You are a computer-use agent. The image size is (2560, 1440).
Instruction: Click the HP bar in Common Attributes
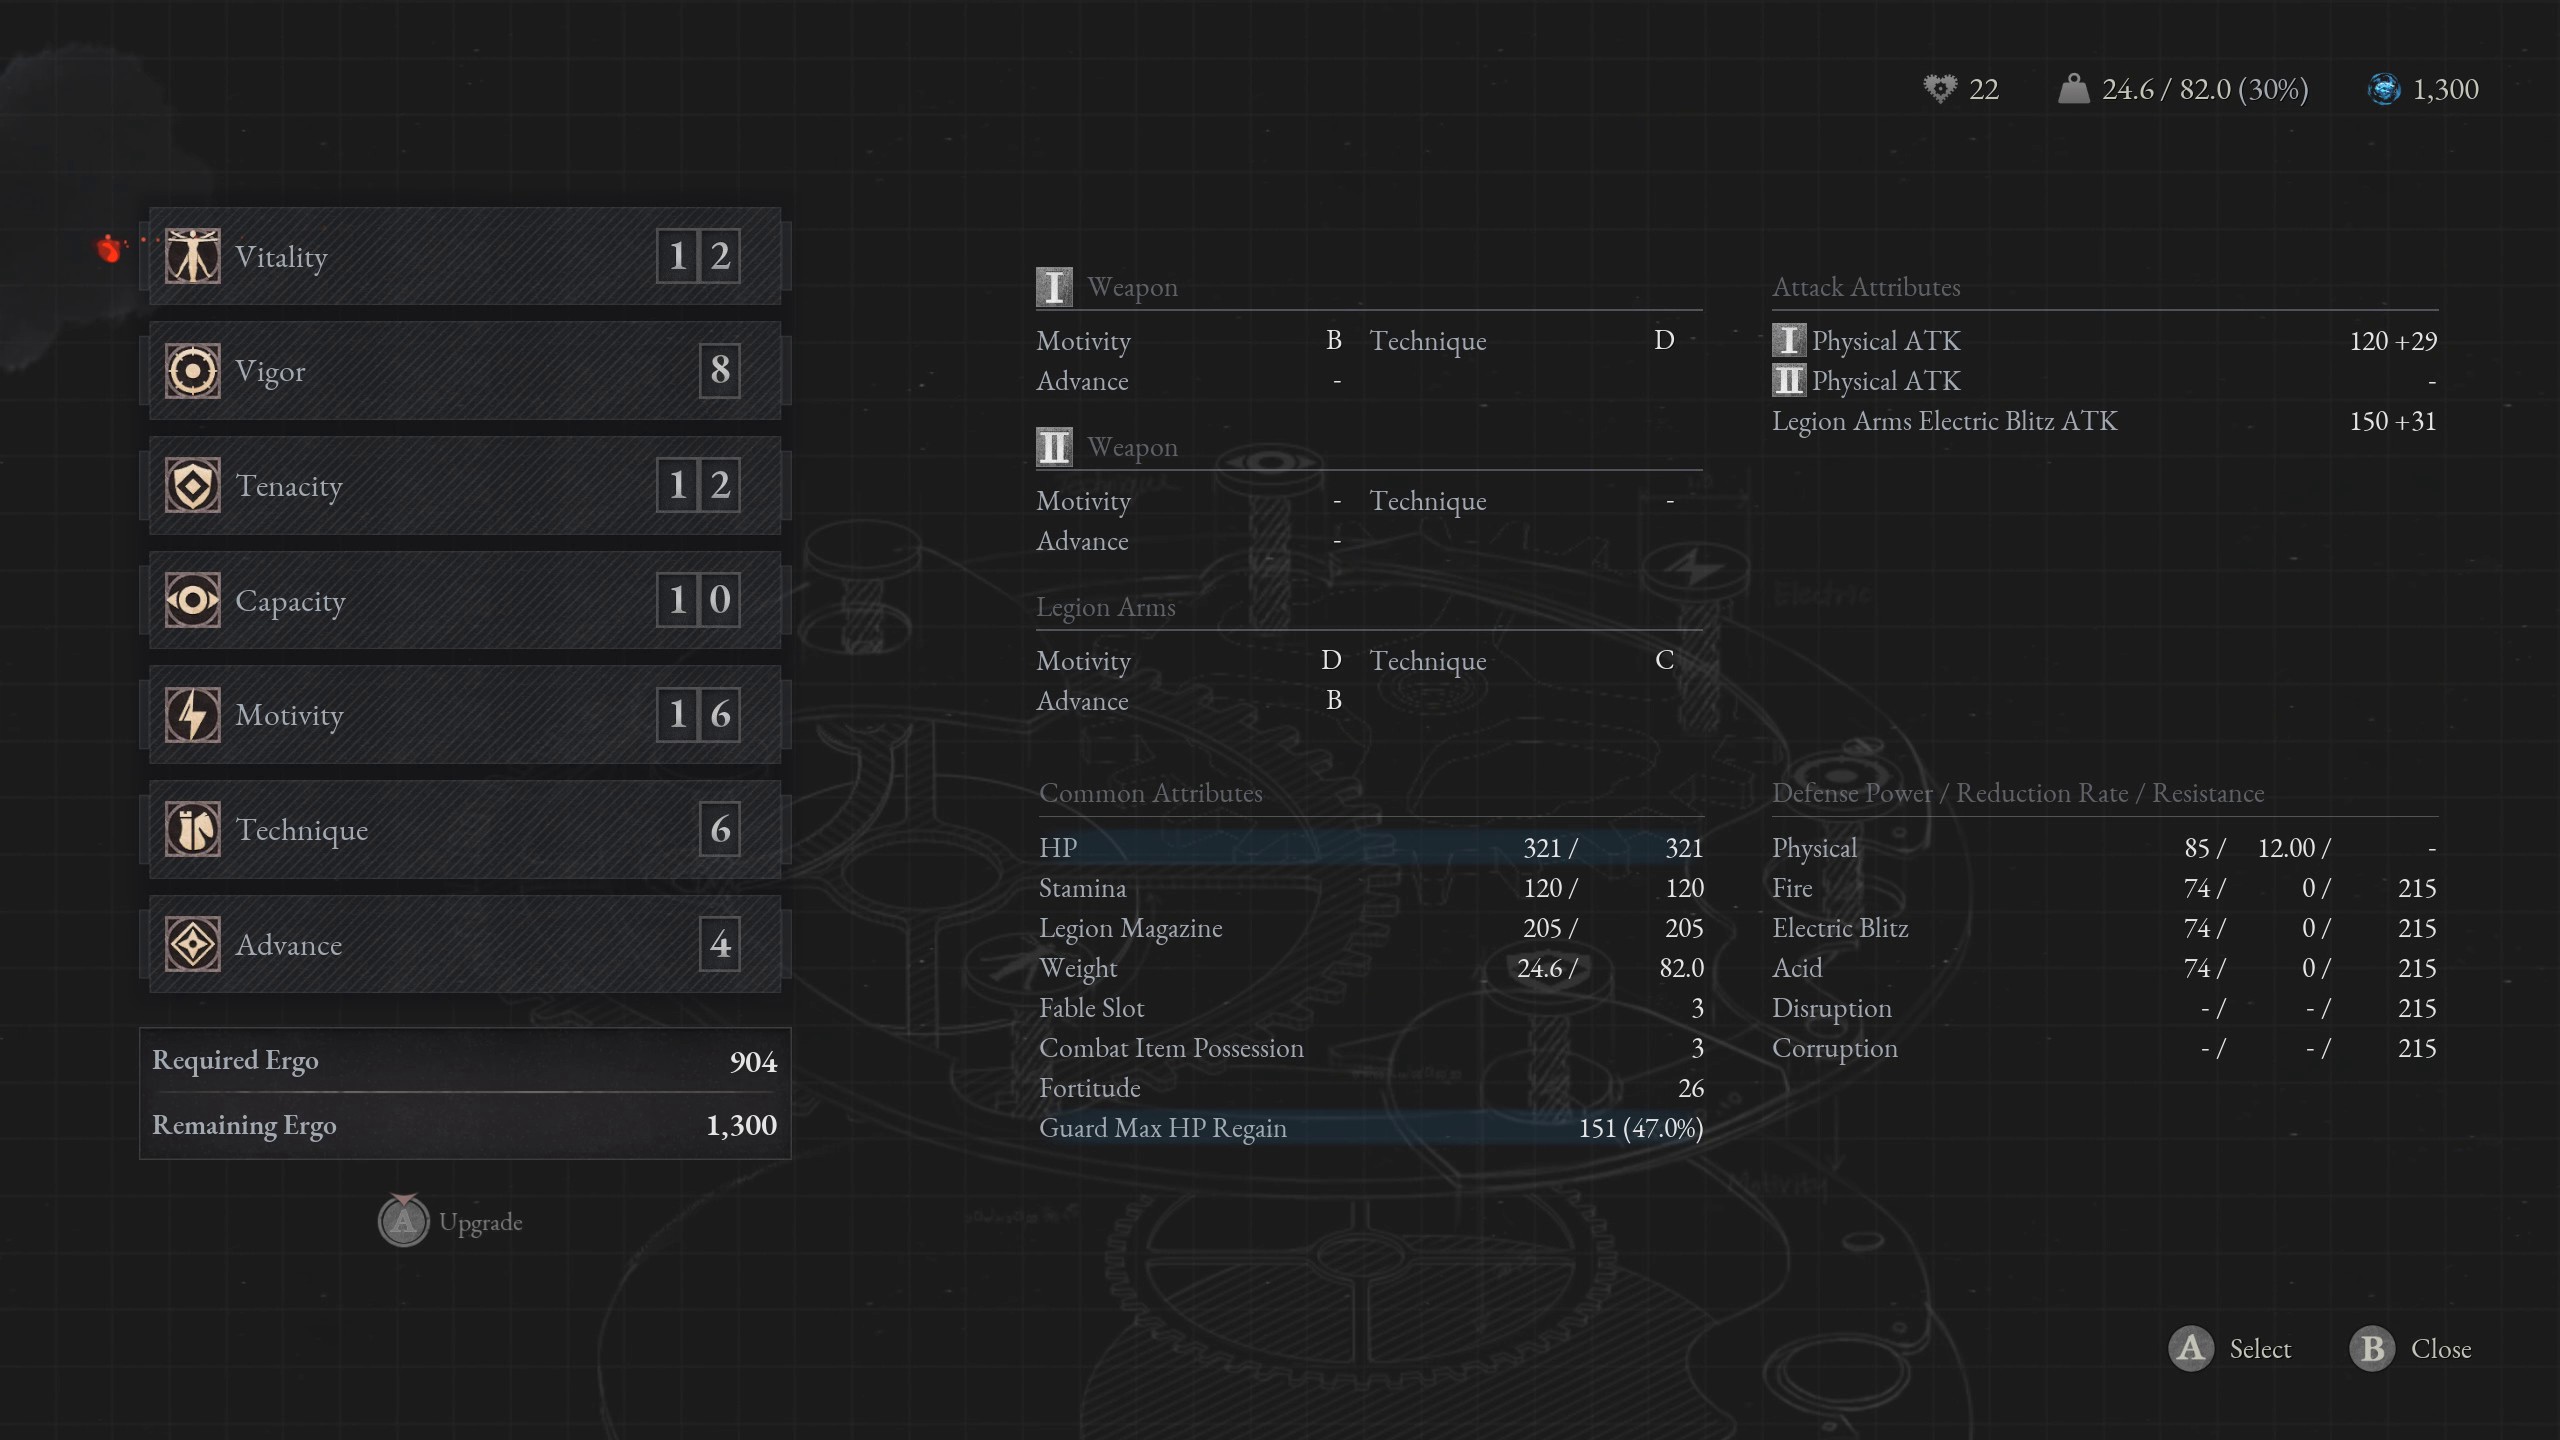pyautogui.click(x=1370, y=848)
